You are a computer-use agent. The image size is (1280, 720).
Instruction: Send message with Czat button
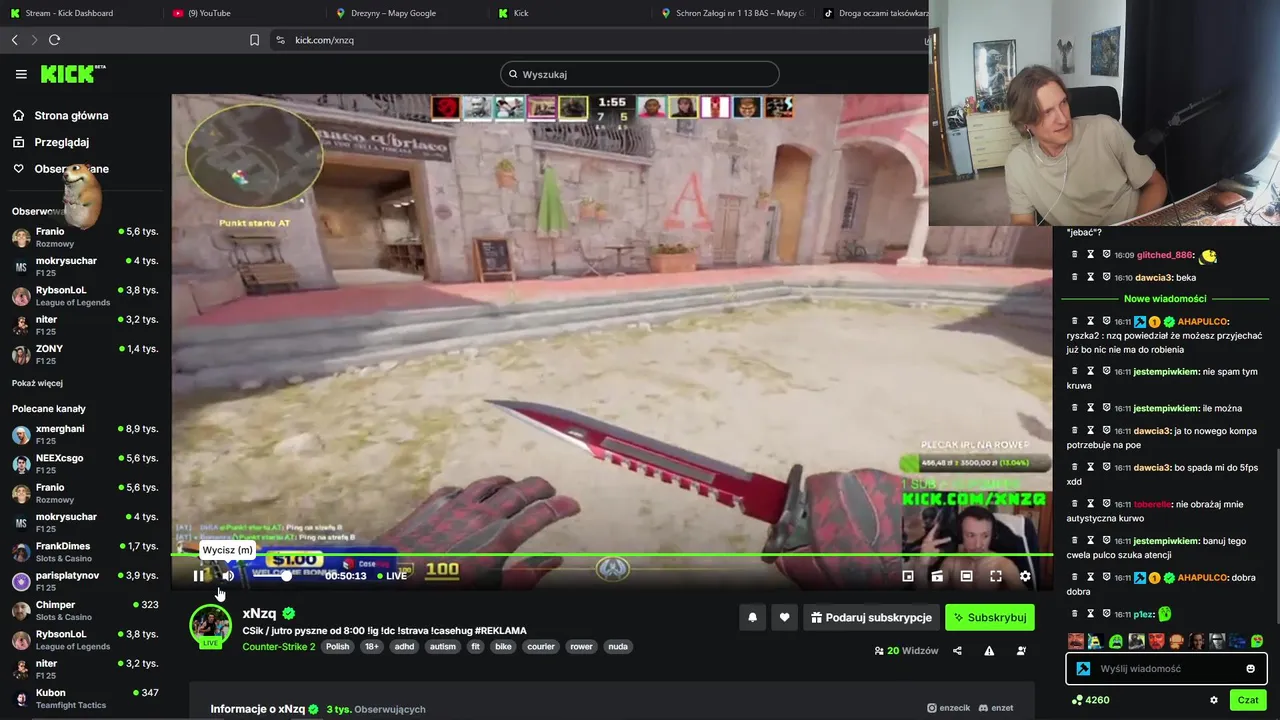1248,700
